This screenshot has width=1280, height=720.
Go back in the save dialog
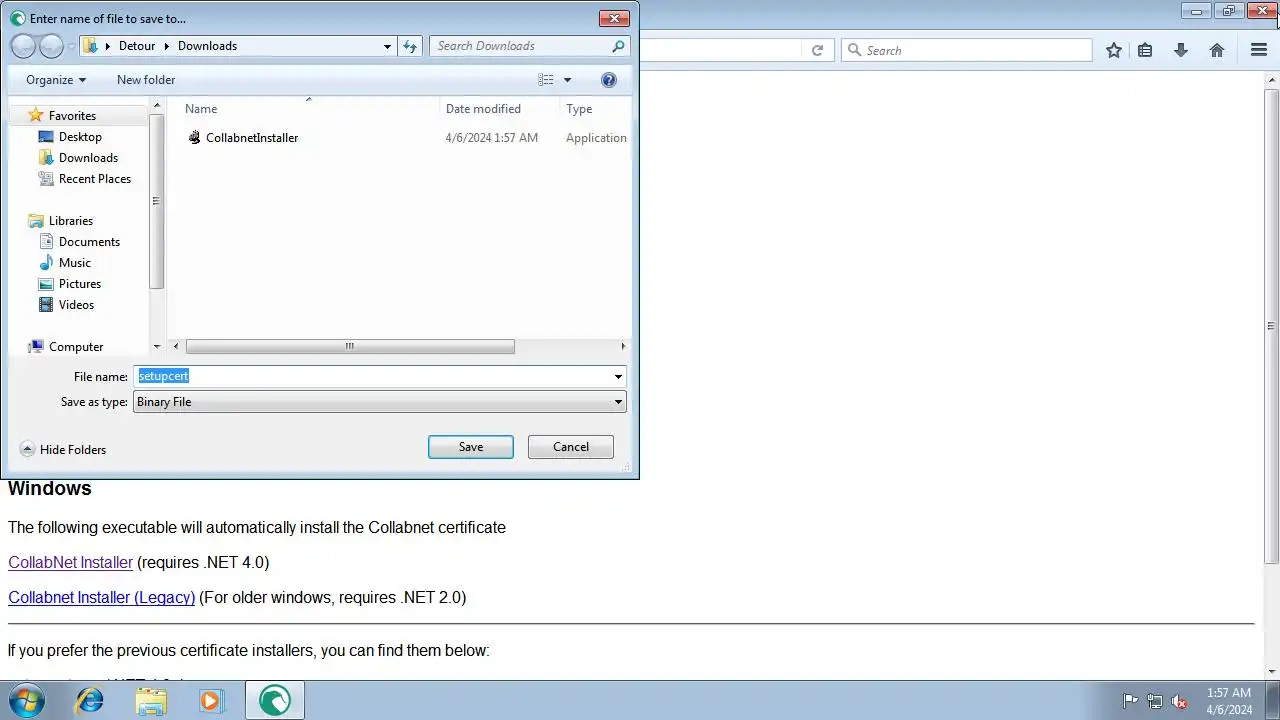[23, 46]
